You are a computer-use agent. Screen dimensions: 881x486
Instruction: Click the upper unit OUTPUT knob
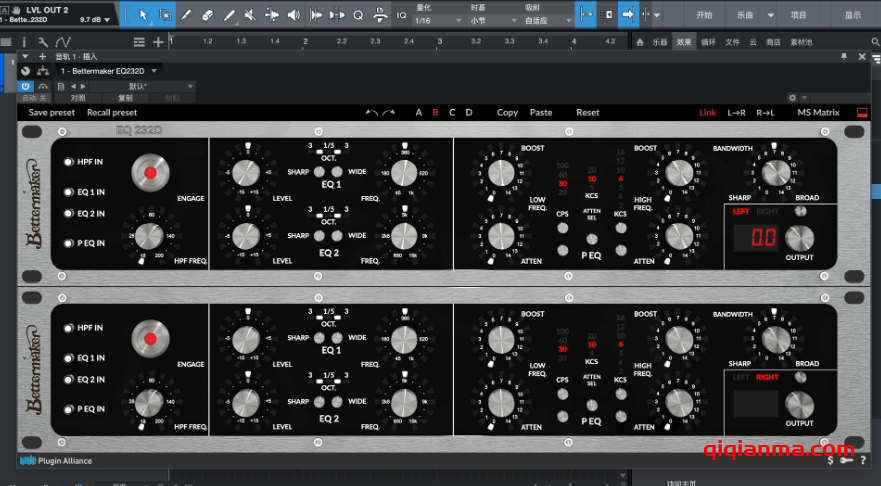point(799,238)
